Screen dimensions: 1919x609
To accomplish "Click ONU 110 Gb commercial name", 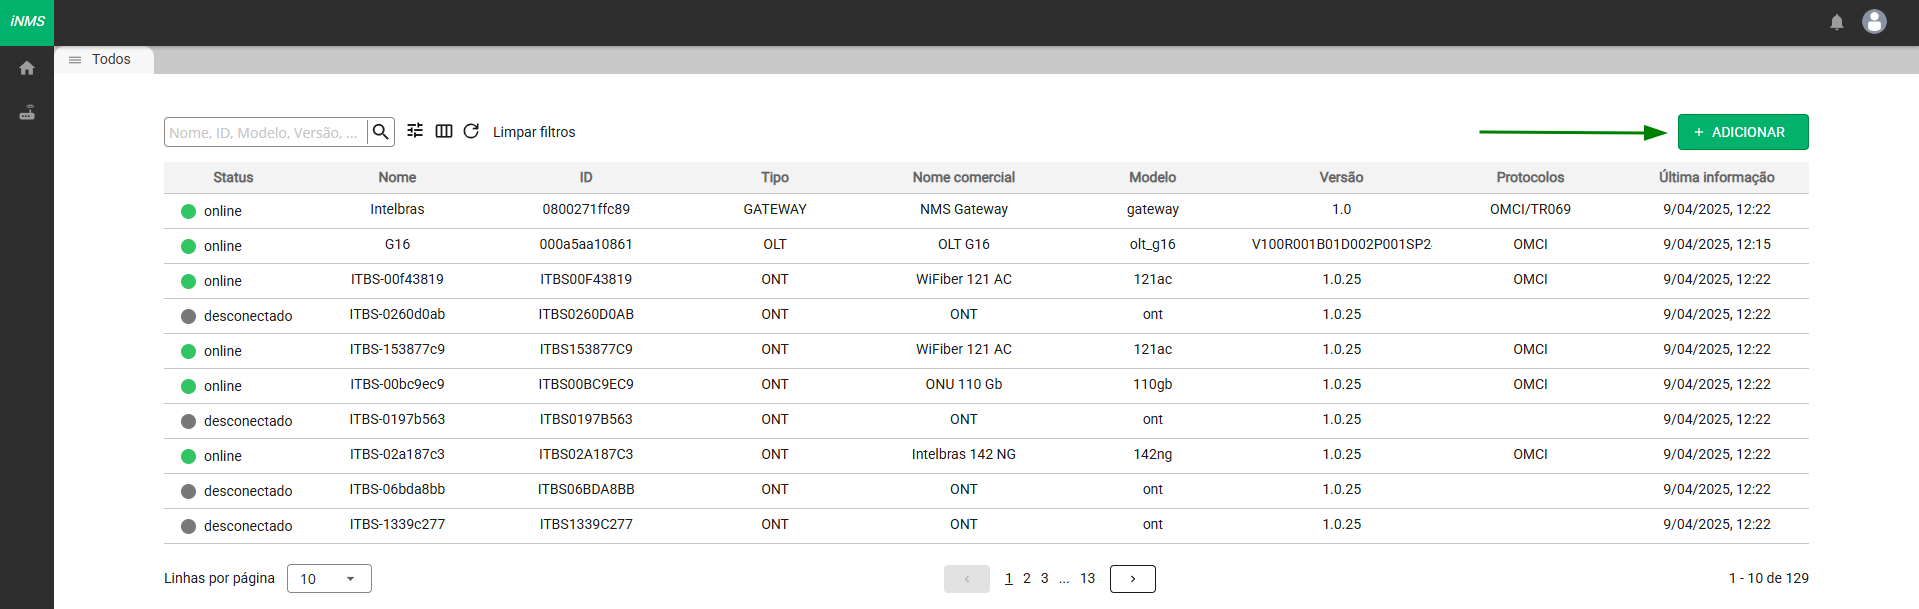I will point(964,384).
